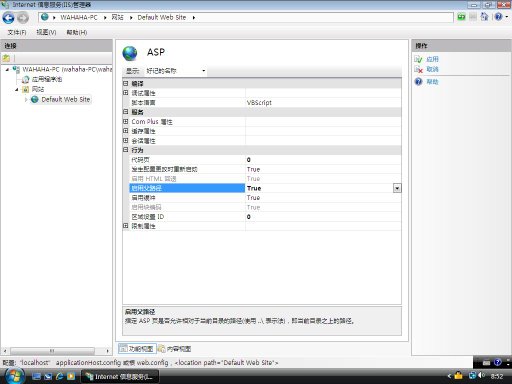Image resolution: width=512 pixels, height=384 pixels.
Task: Click the 网站 folder icon in the tree
Action: click(26, 89)
